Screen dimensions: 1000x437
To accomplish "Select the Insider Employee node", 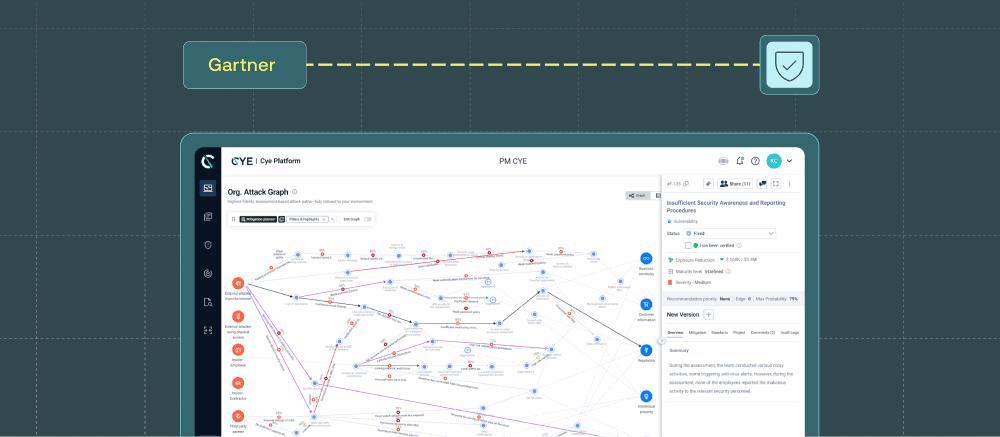I will pos(238,350).
